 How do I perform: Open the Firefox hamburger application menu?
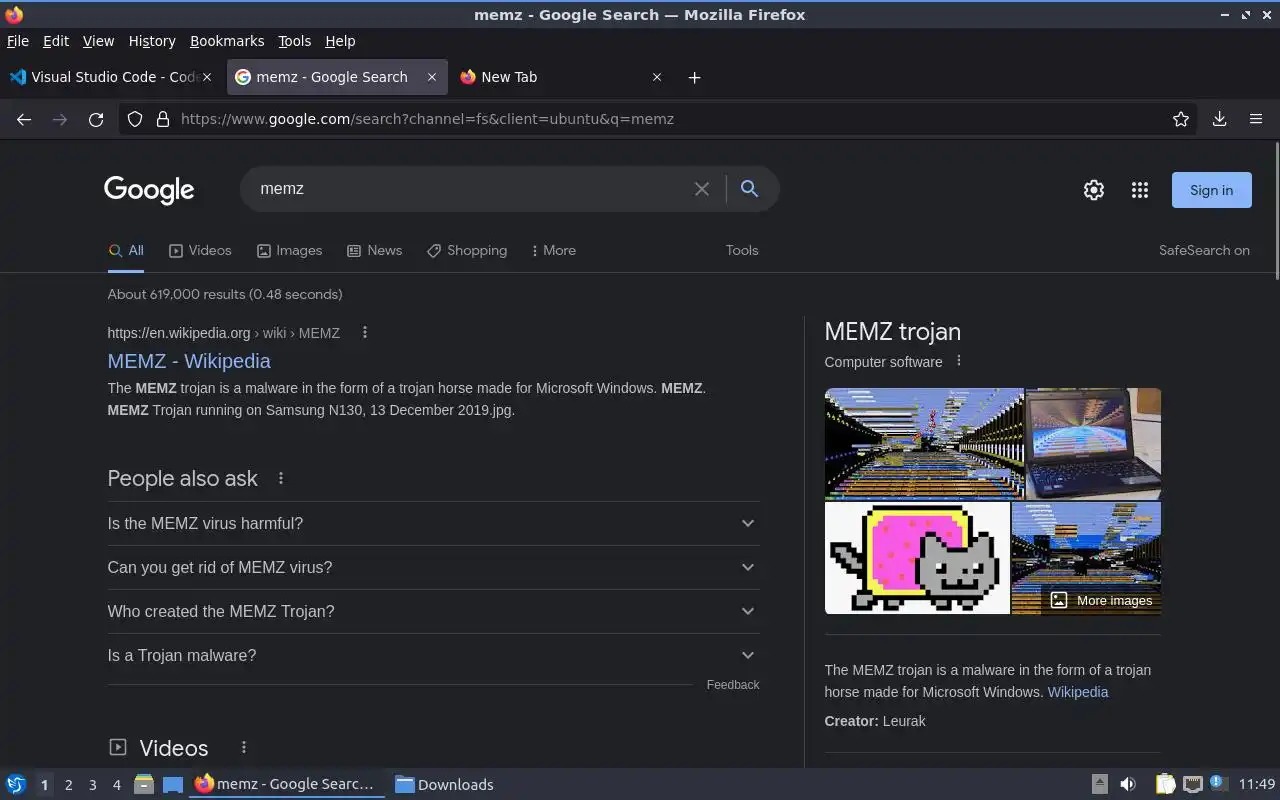(x=1256, y=119)
